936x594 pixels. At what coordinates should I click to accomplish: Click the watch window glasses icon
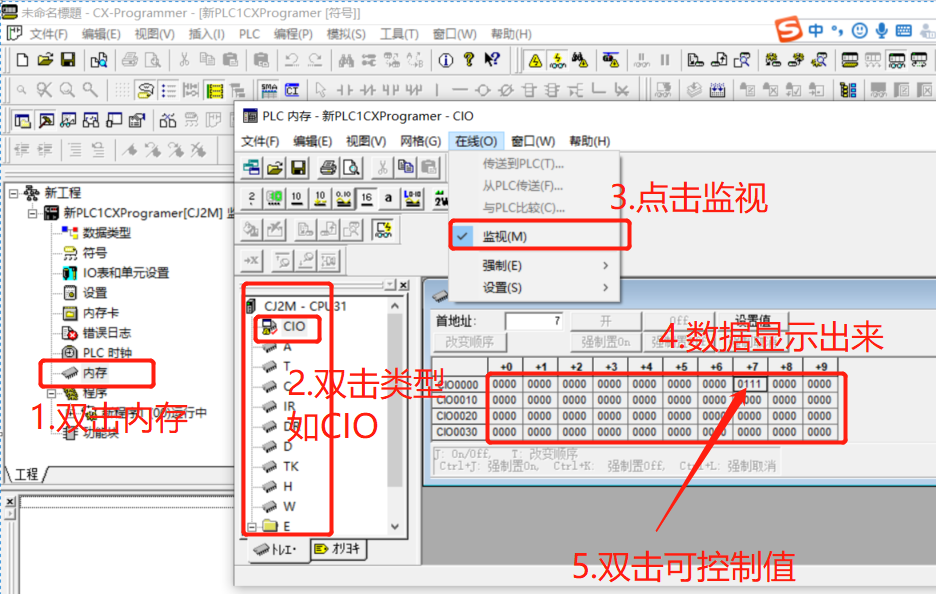[68, 121]
